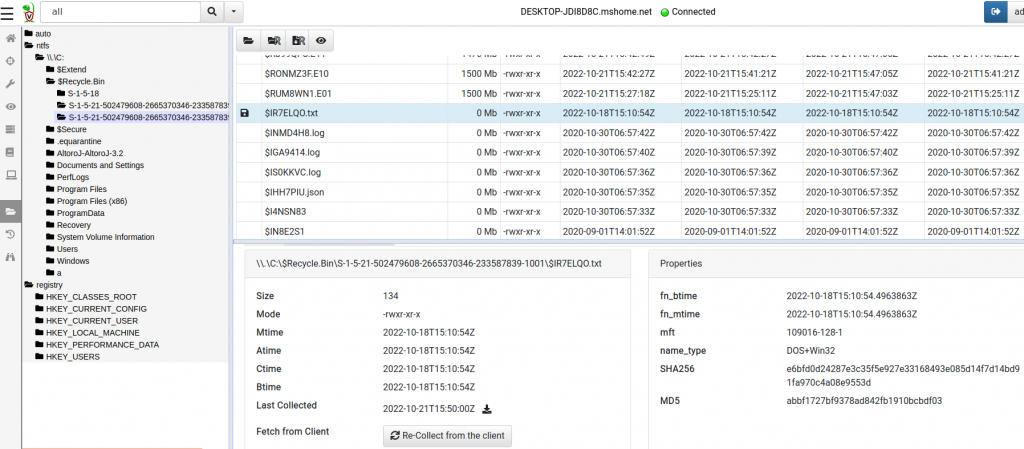Viewport: 1024px width, 449px height.
Task: Open the .equarantine folder
Action: [74, 141]
